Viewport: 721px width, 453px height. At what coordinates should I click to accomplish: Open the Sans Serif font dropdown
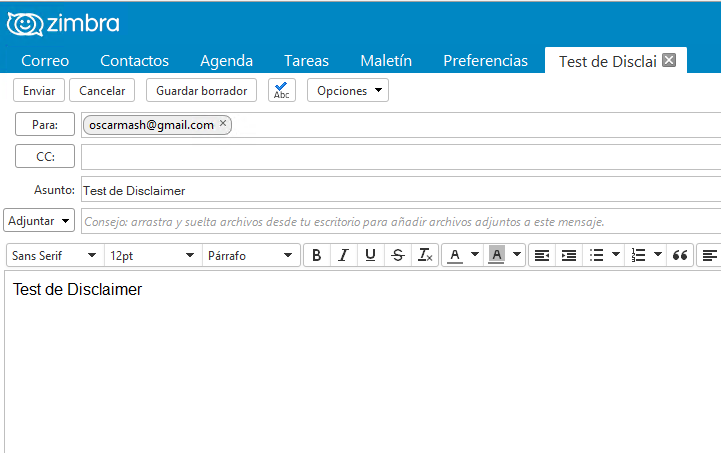click(x=55, y=255)
